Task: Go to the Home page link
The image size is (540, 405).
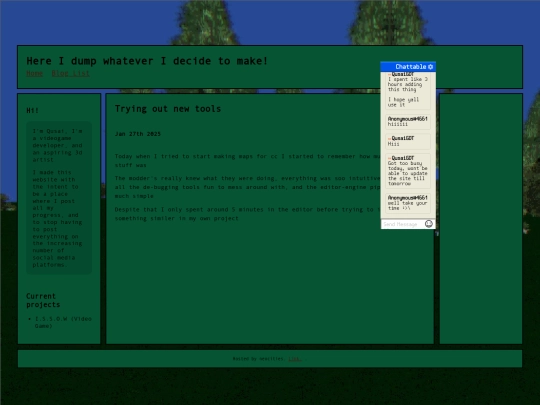Action: point(35,73)
